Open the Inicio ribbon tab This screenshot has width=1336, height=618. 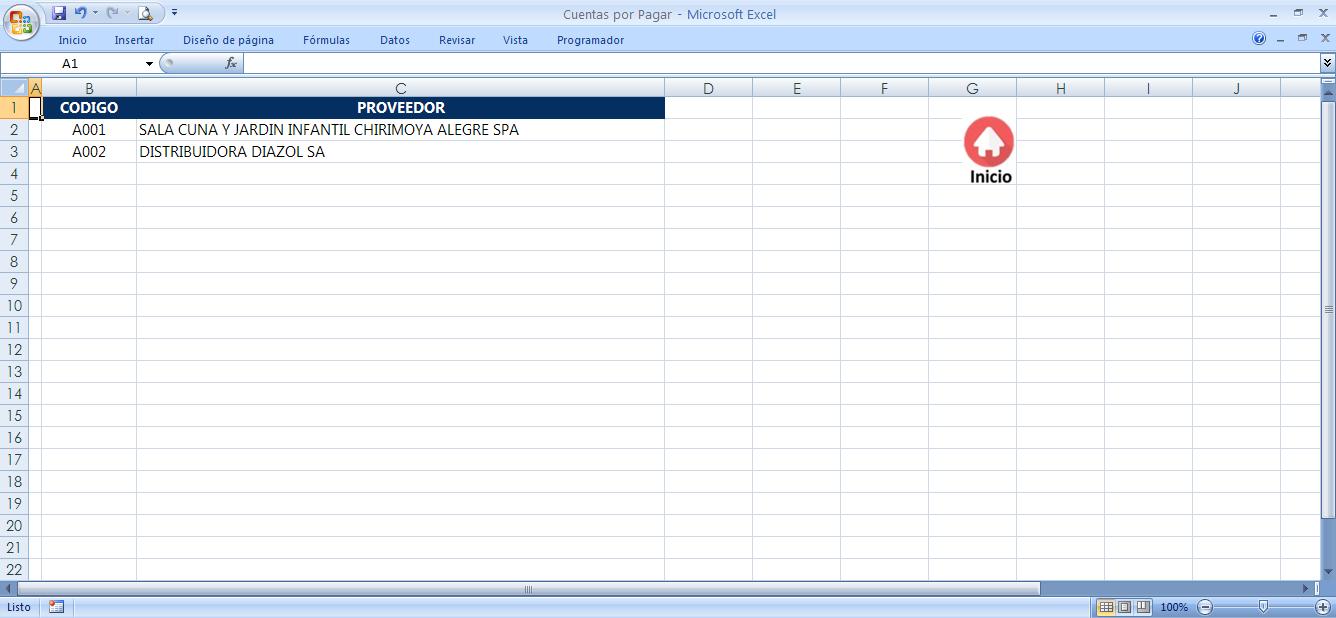(73, 40)
